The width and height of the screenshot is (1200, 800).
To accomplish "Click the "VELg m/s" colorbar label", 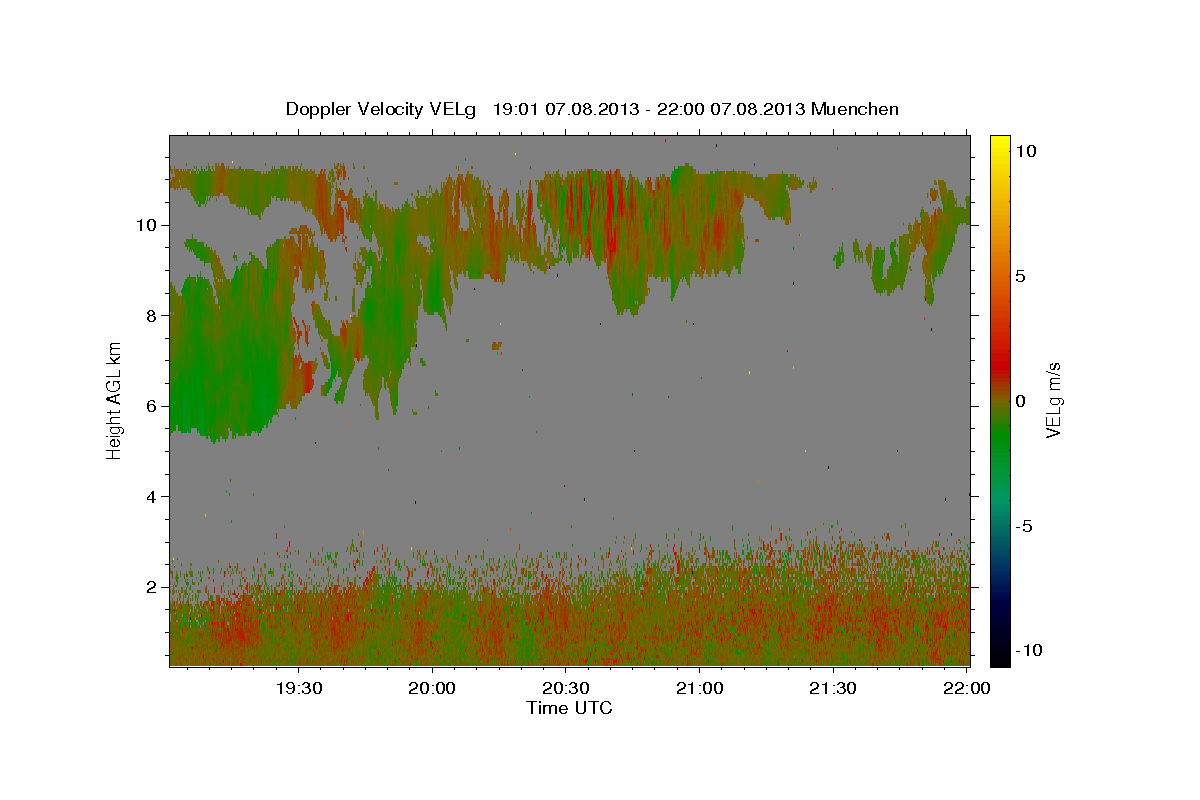I will 1053,400.
